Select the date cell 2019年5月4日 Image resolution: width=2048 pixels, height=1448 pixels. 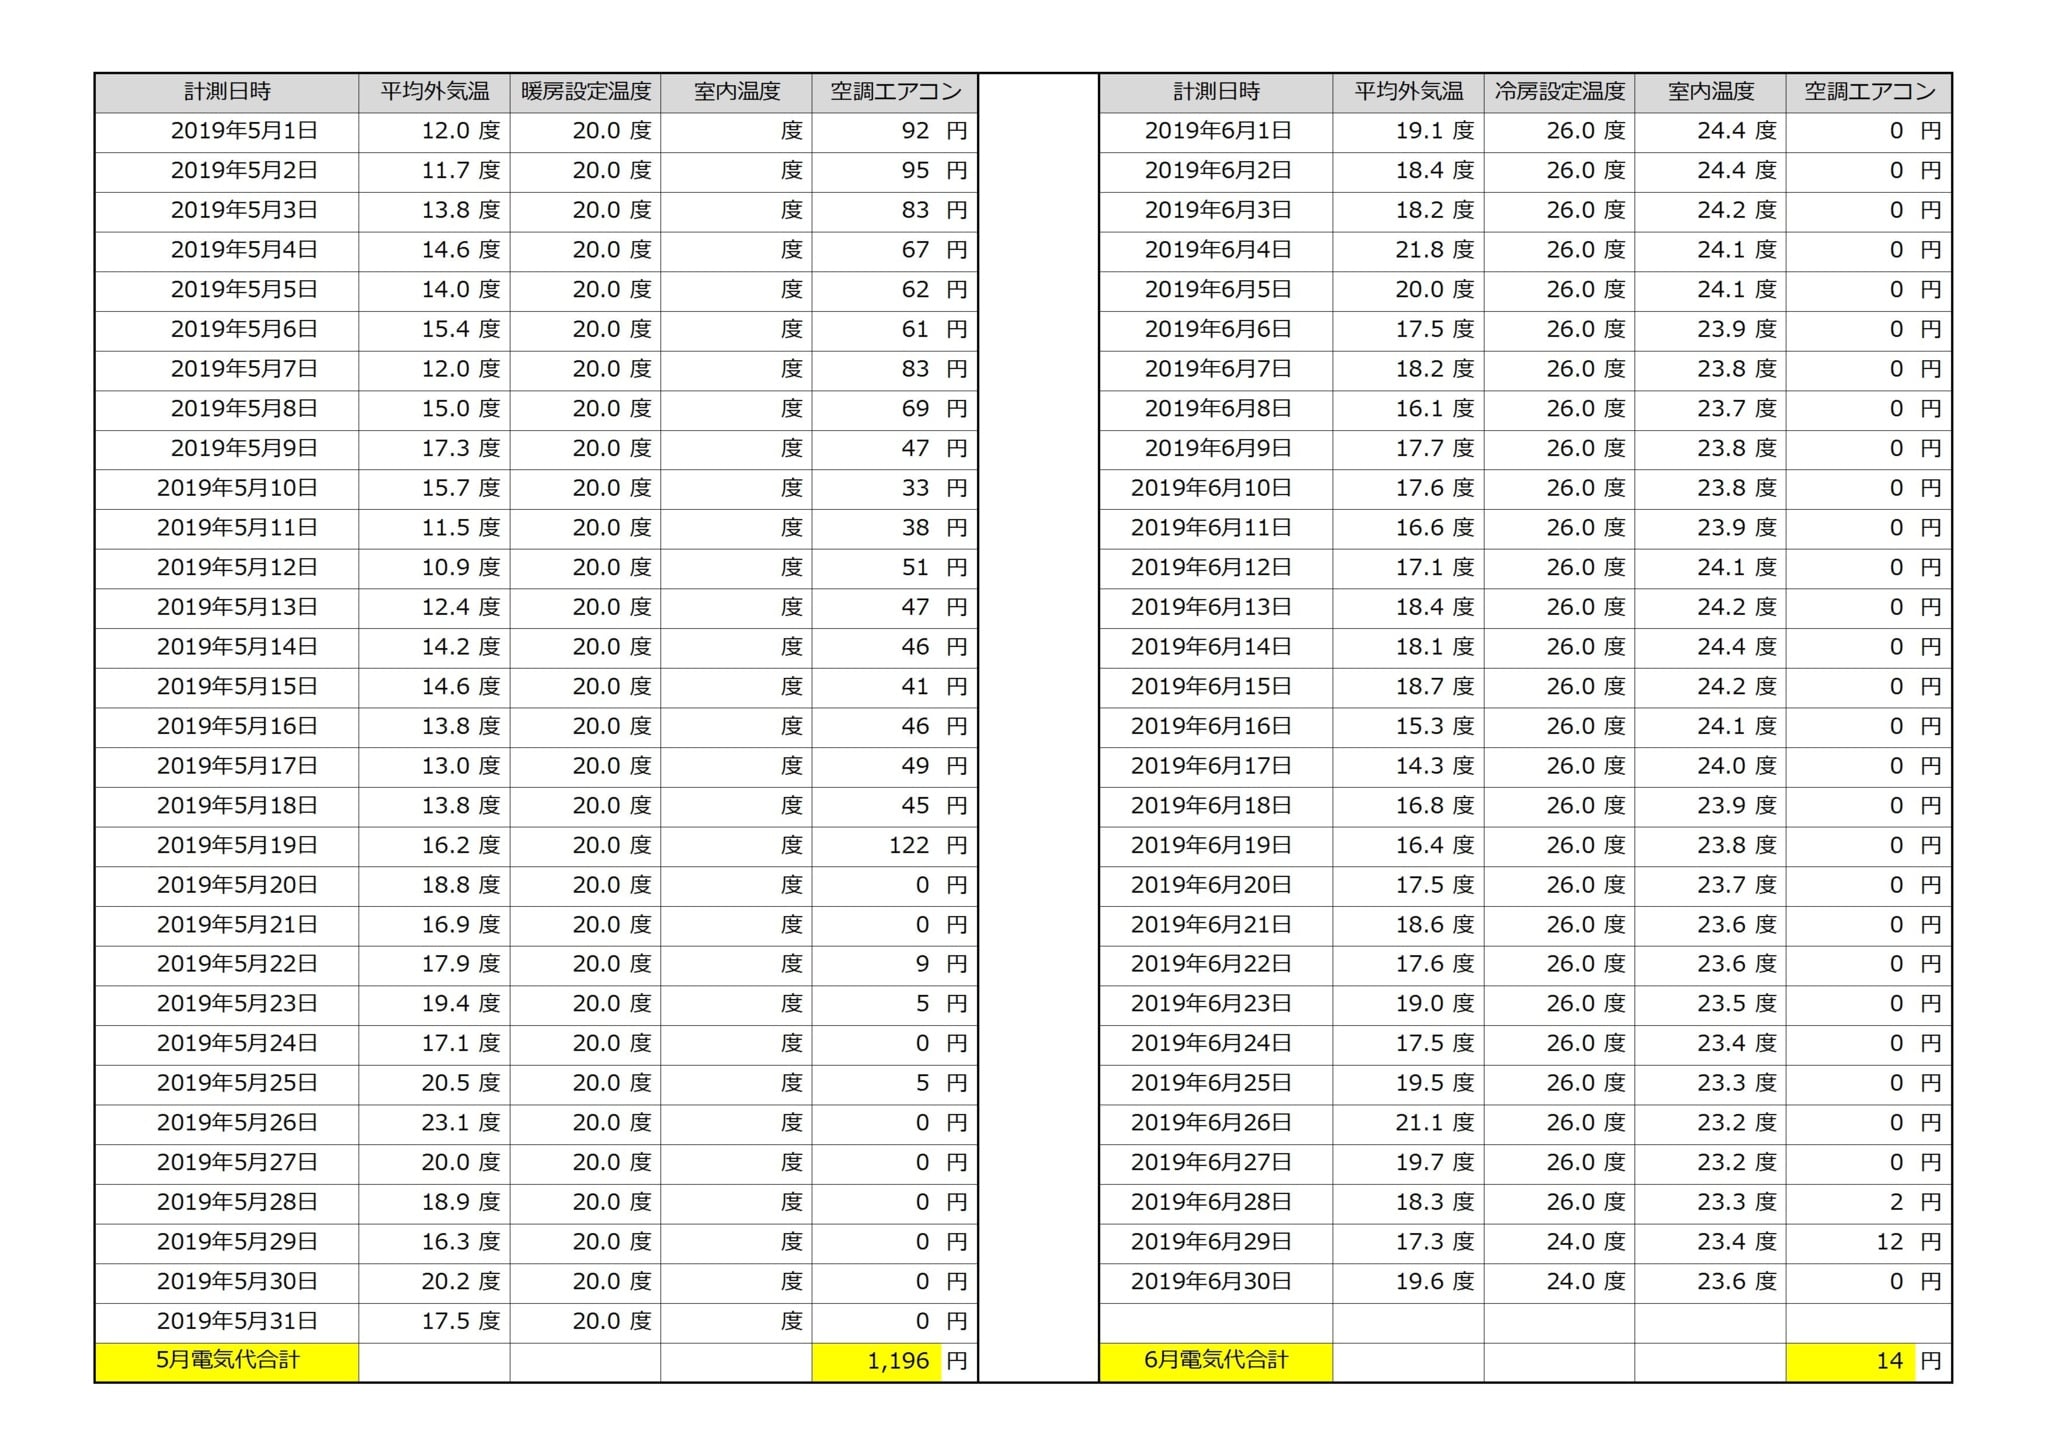pos(227,251)
